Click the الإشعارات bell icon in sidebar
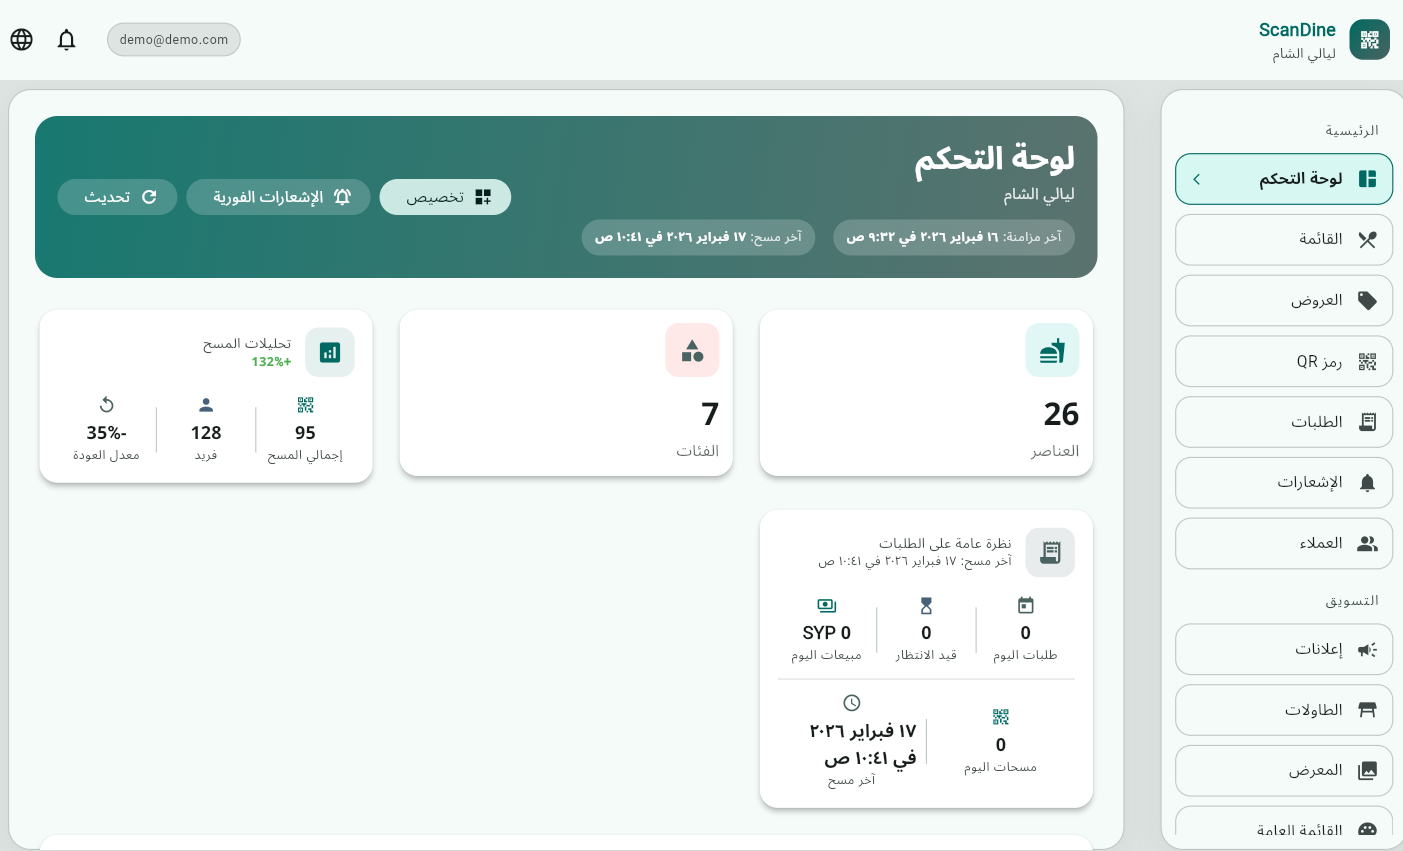1403x851 pixels. tap(1367, 482)
